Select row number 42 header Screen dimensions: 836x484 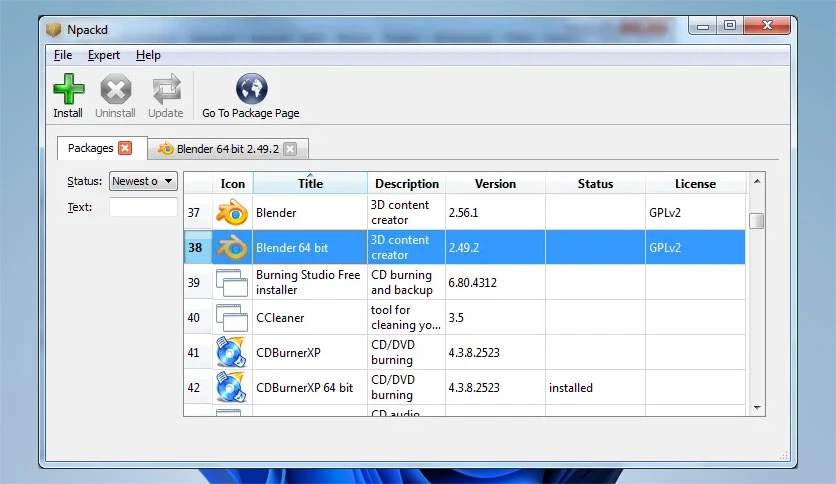[198, 388]
